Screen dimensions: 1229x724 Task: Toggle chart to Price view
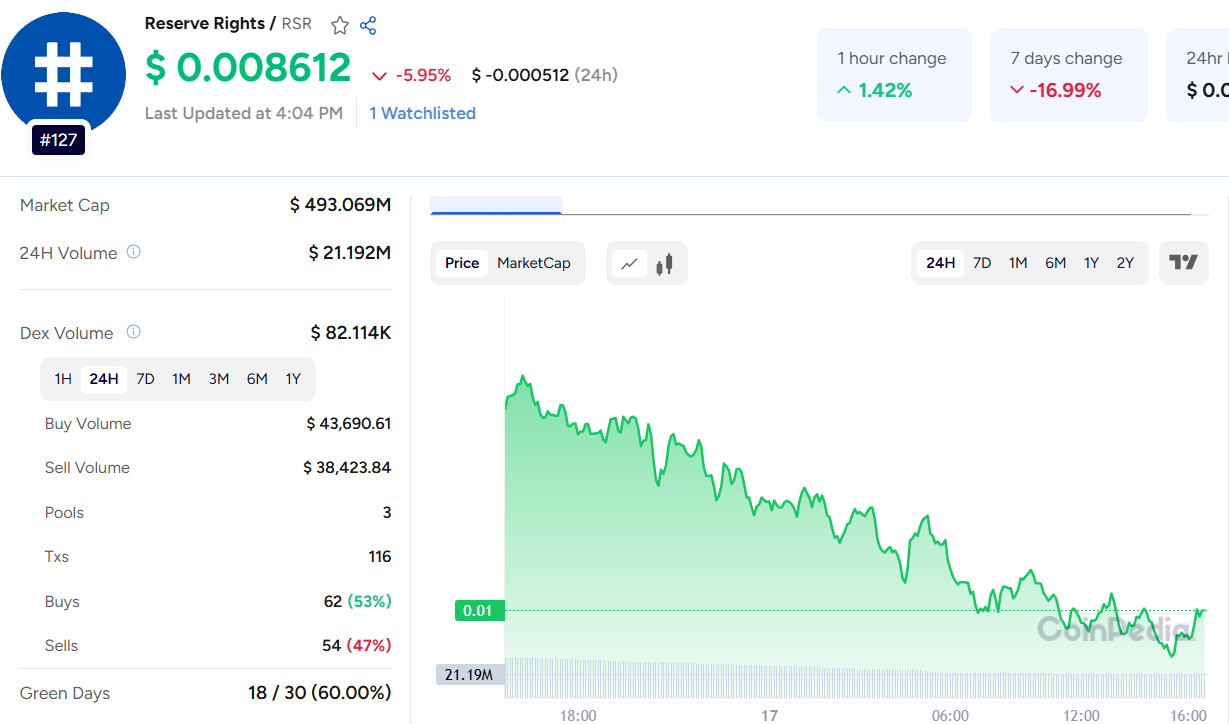pyautogui.click(x=462, y=263)
